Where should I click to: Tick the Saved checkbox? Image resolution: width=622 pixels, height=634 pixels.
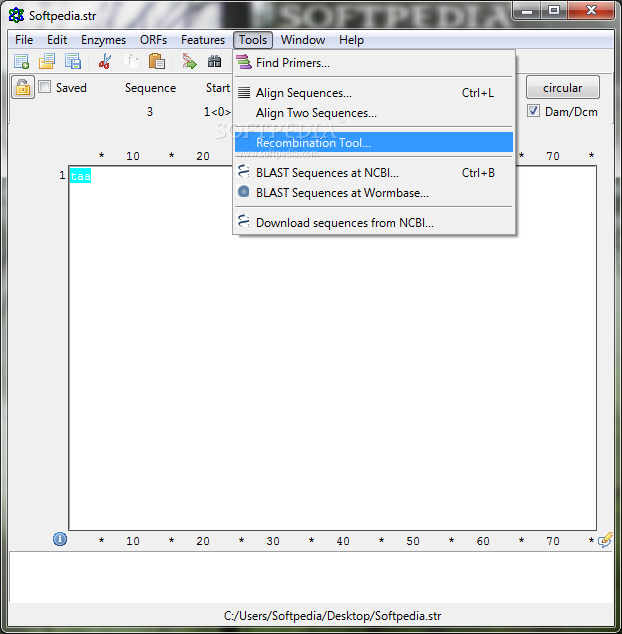[x=44, y=87]
